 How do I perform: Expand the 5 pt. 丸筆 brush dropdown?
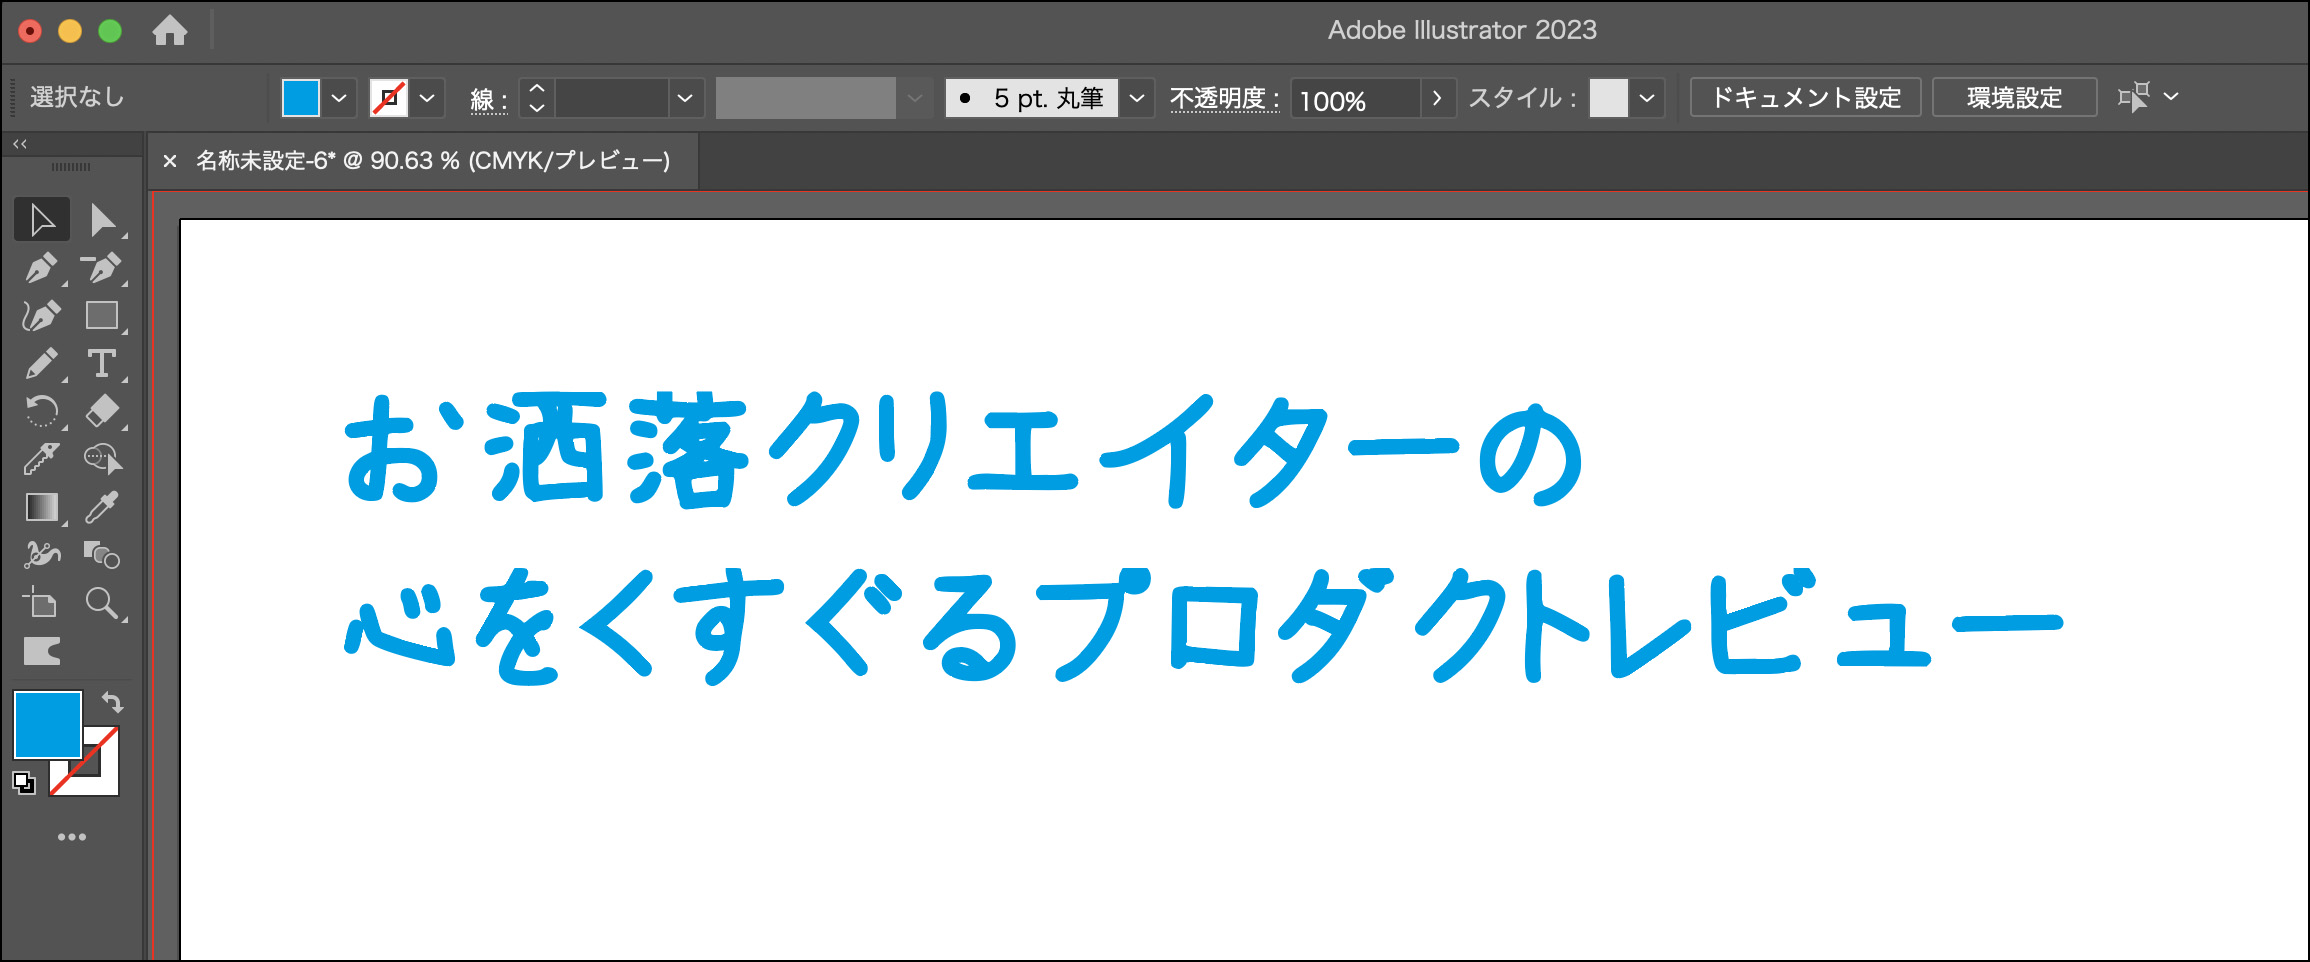[1136, 98]
